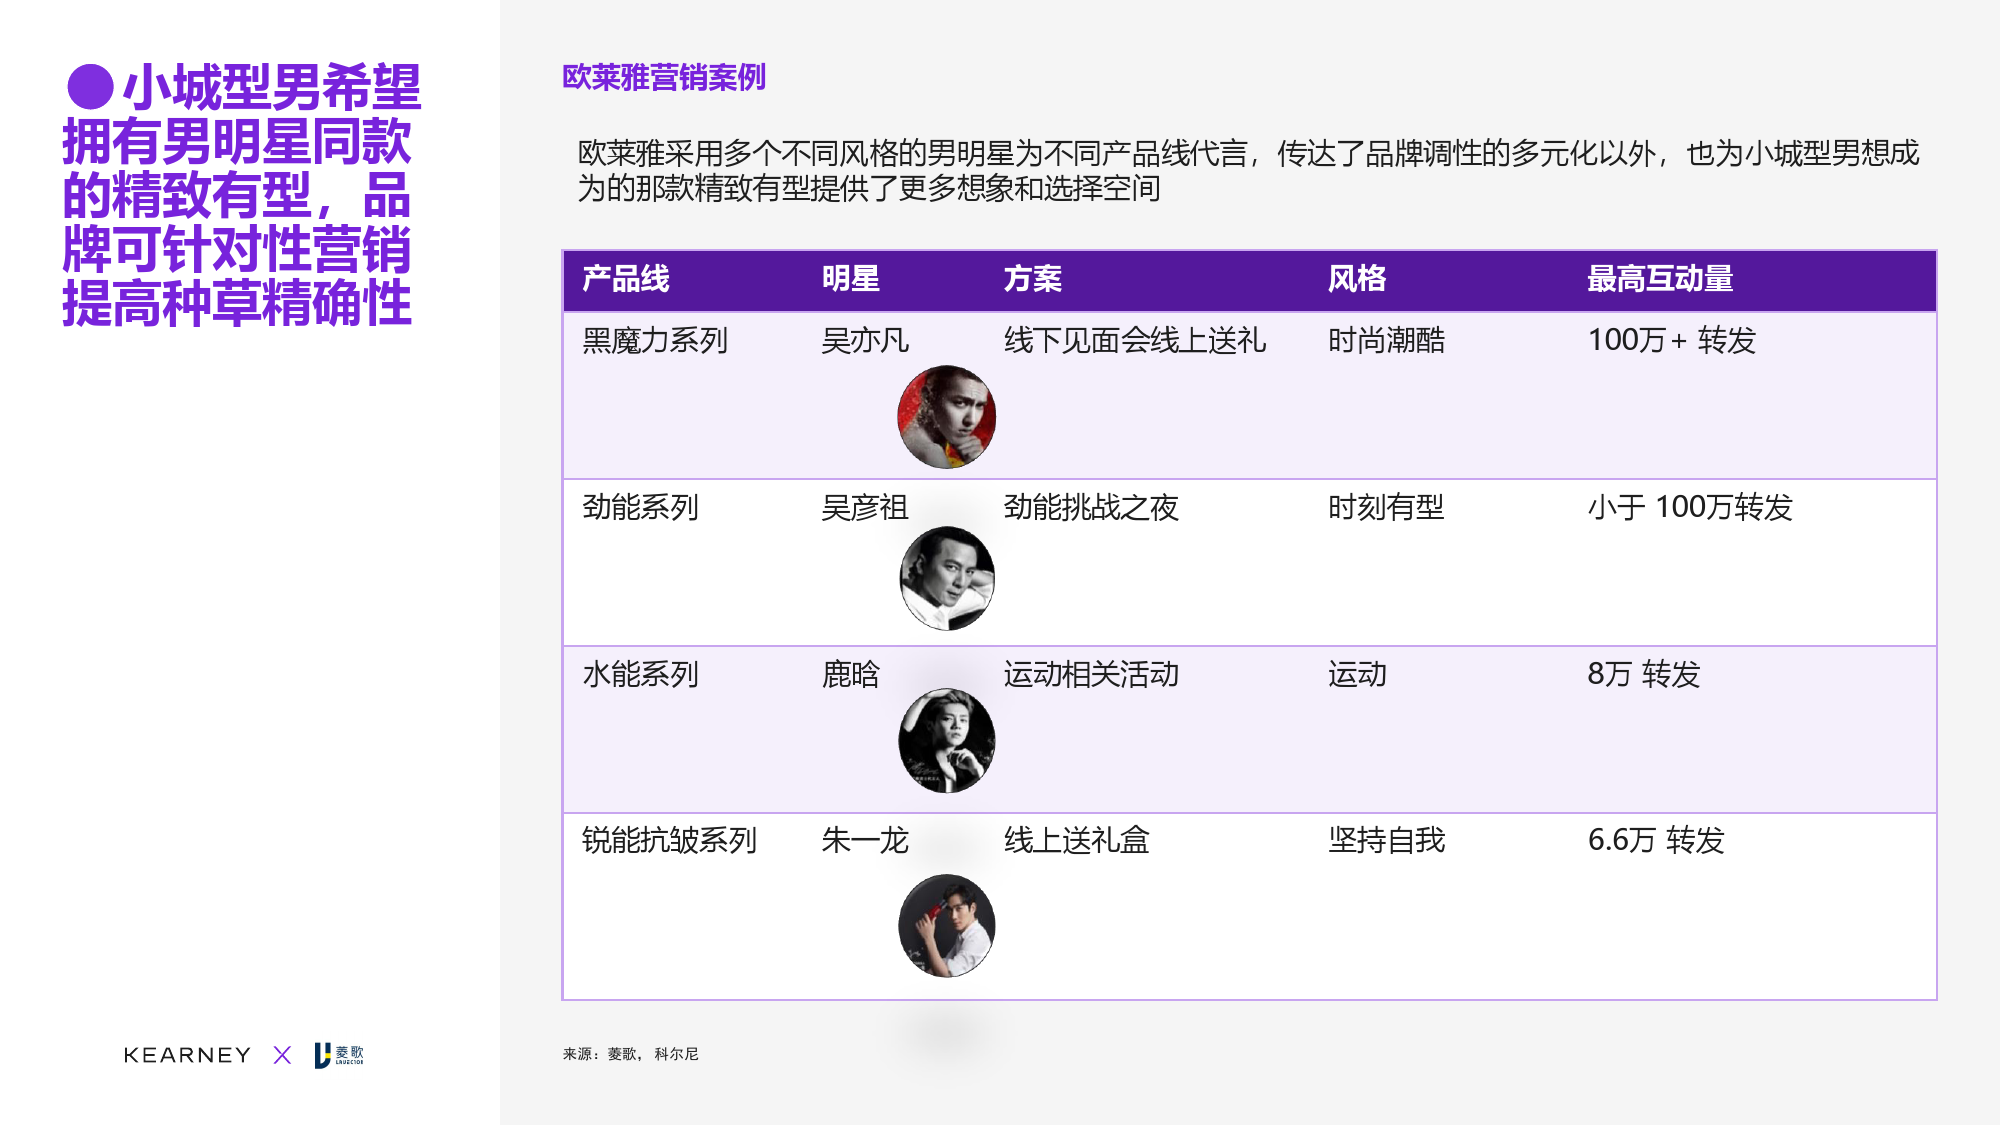The height and width of the screenshot is (1125, 2000).
Task: Click the 100万+ 转发 value
Action: 1671,341
